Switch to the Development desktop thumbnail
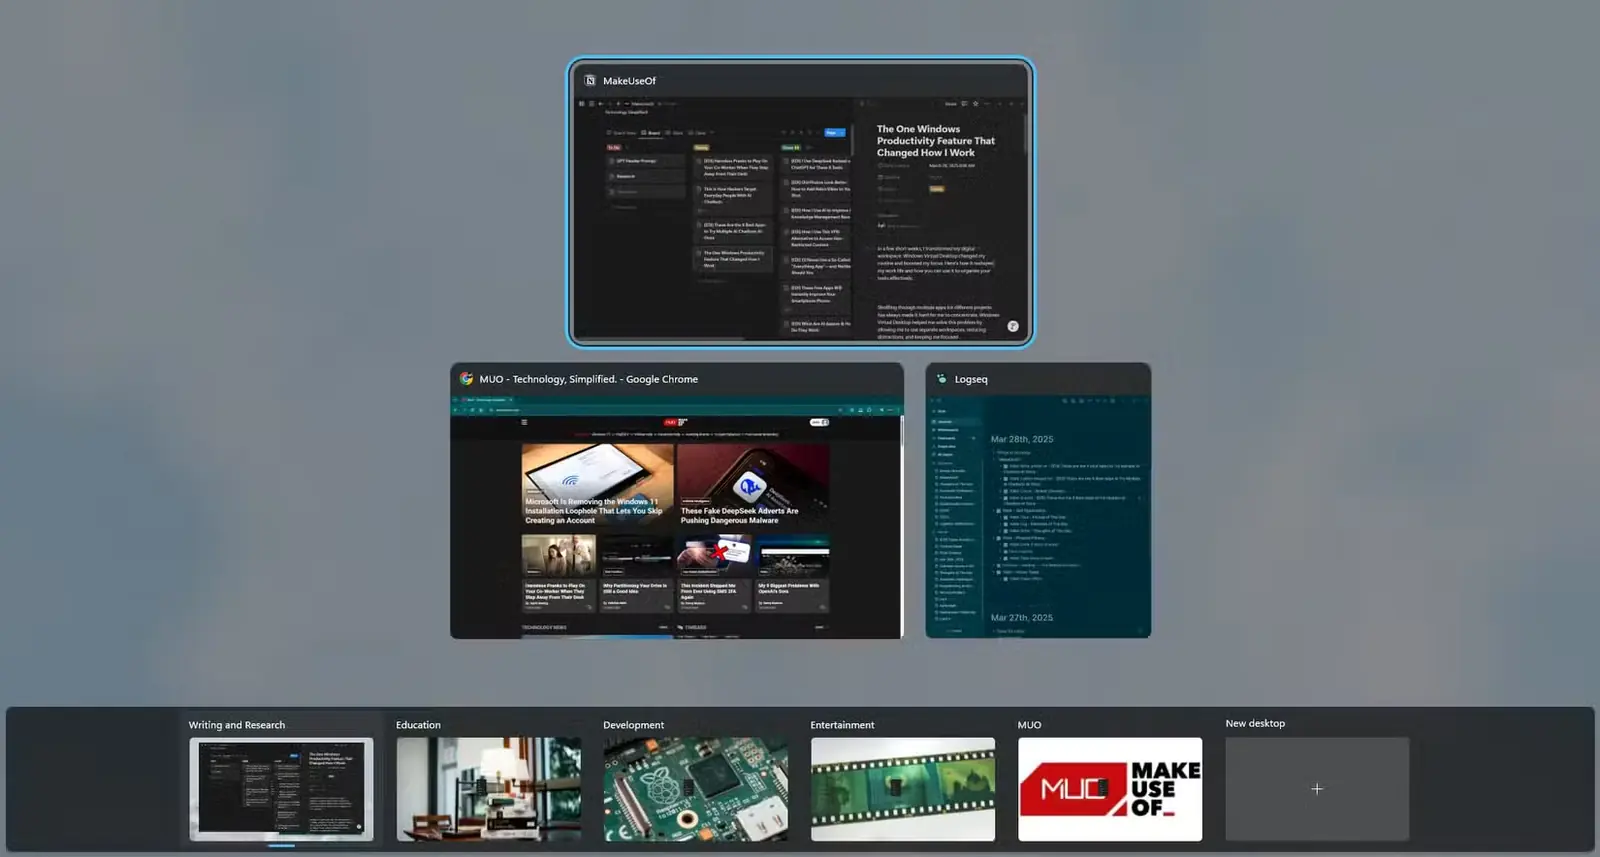Viewport: 1600px width, 857px height. pos(696,789)
